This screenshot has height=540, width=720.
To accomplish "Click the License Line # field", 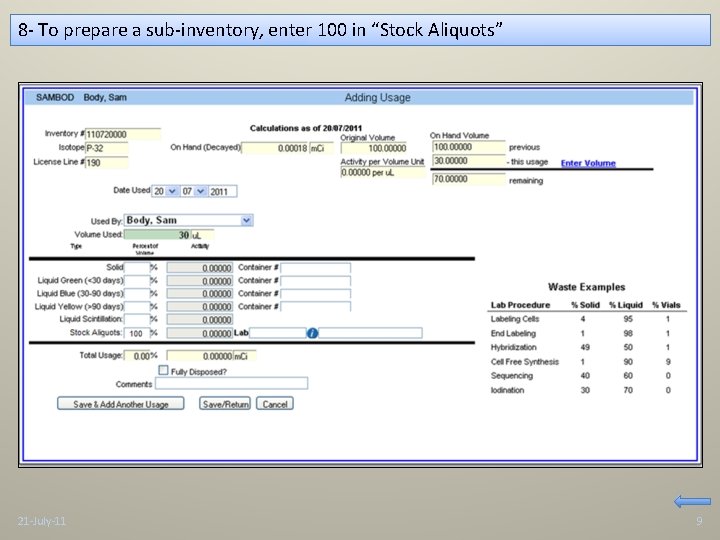I will point(107,163).
